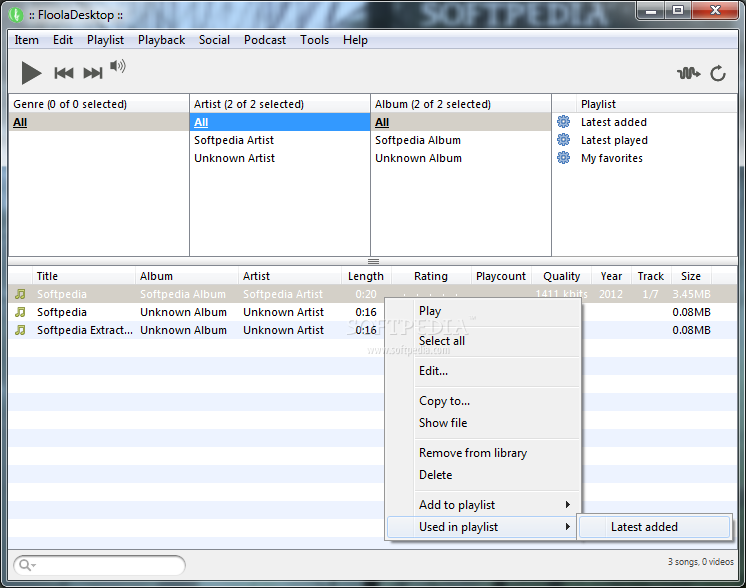The height and width of the screenshot is (588, 746).
Task: Click the Genre column header
Action: click(98, 104)
